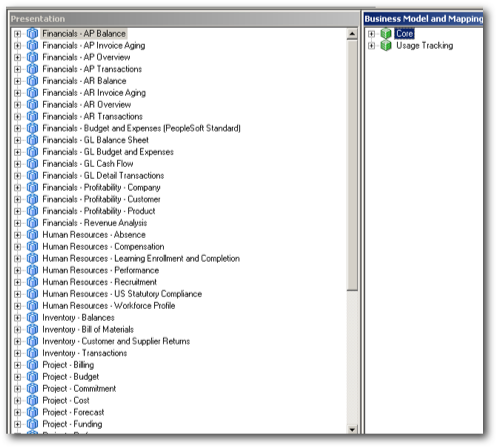
Task: Click the Presentation vertical scrollbar thumb
Action: 352,165
